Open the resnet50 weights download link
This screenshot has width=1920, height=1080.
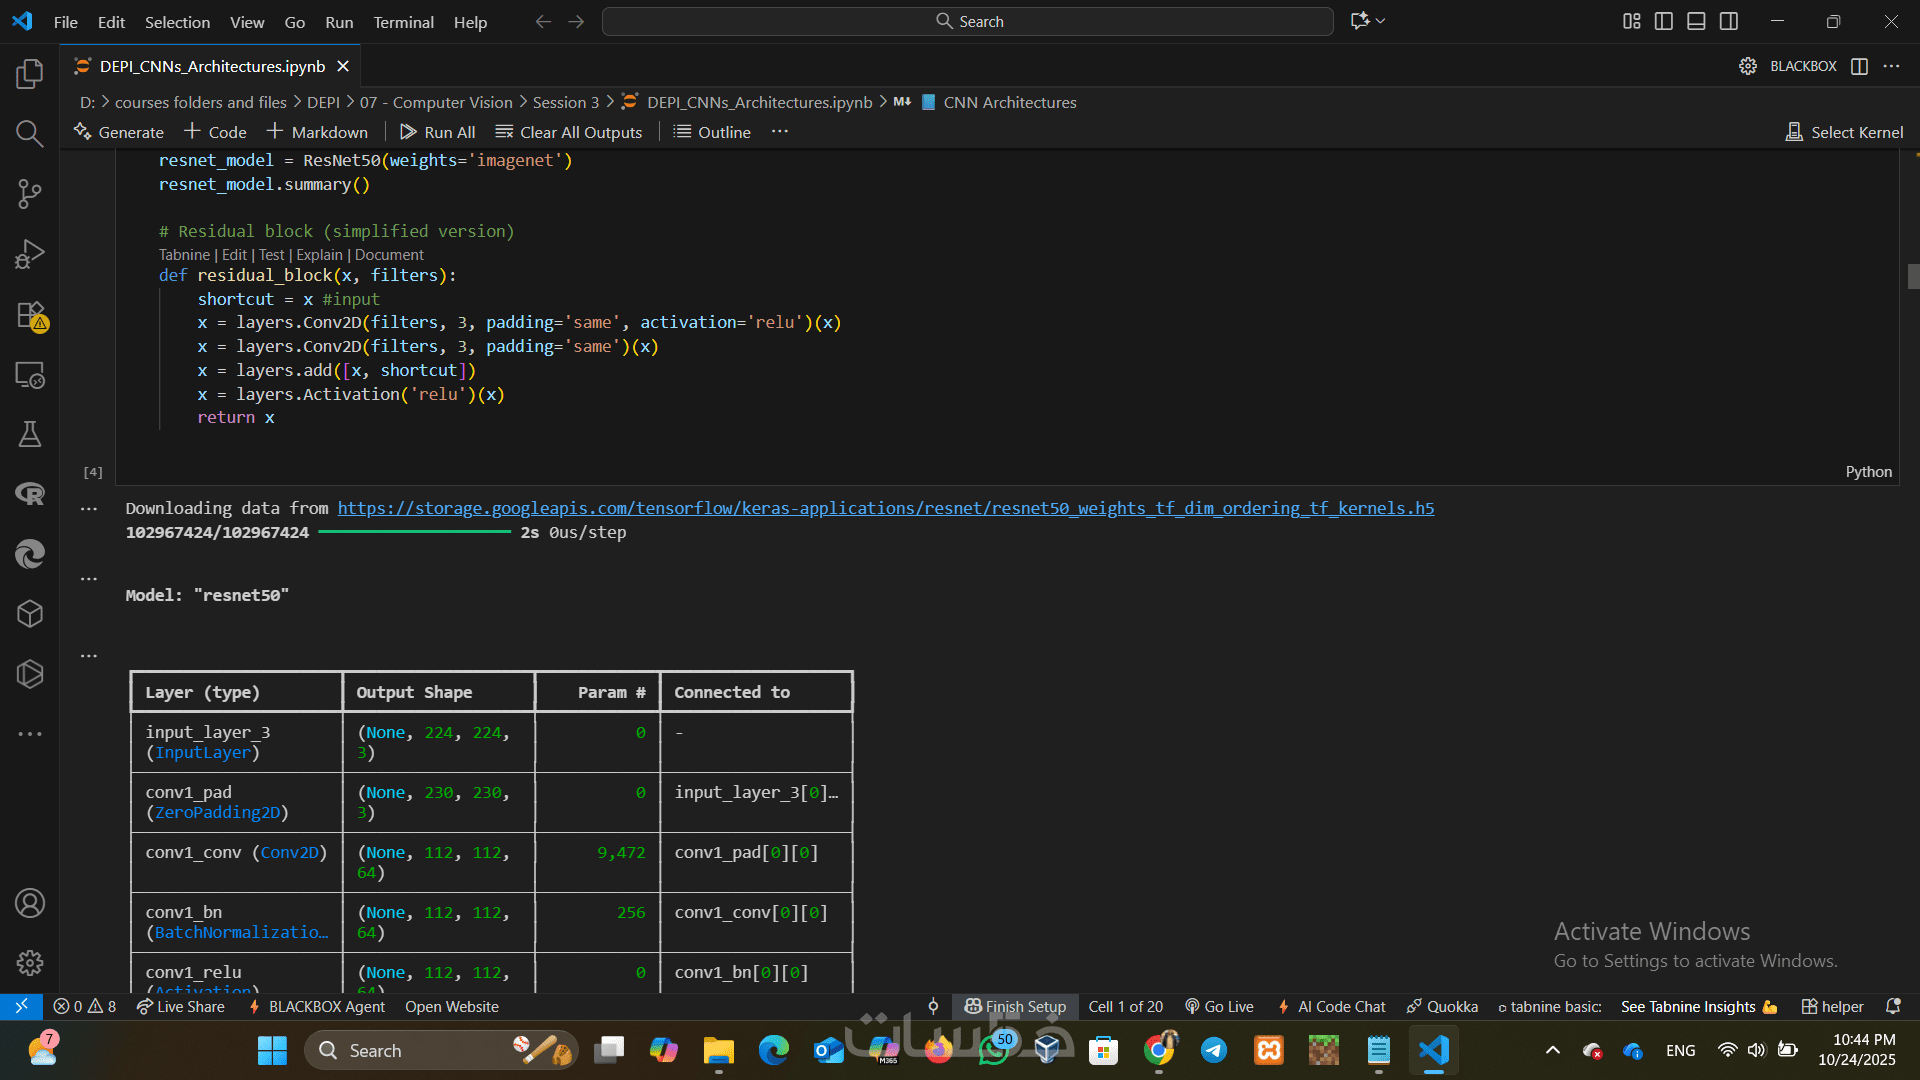[x=885, y=508]
